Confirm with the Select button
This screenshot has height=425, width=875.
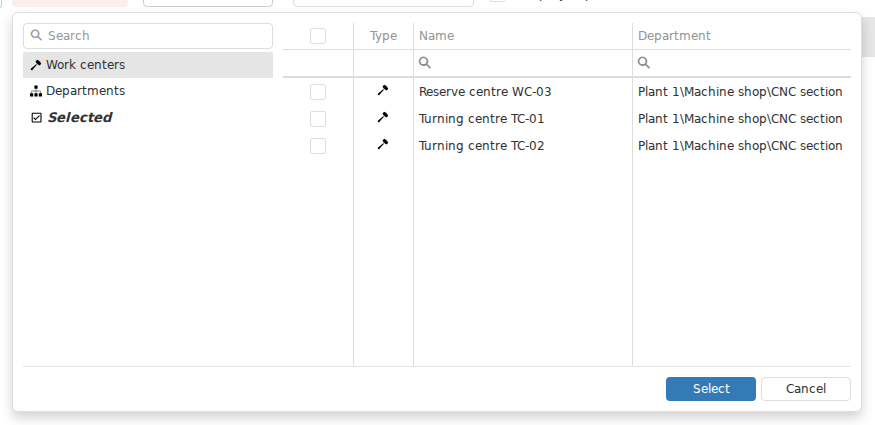click(711, 389)
